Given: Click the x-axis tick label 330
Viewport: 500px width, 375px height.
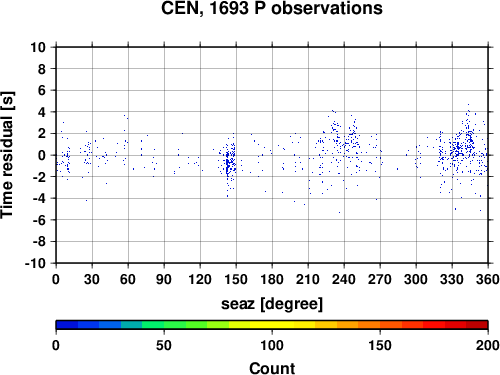Looking at the screenshot, I should point(452,279).
